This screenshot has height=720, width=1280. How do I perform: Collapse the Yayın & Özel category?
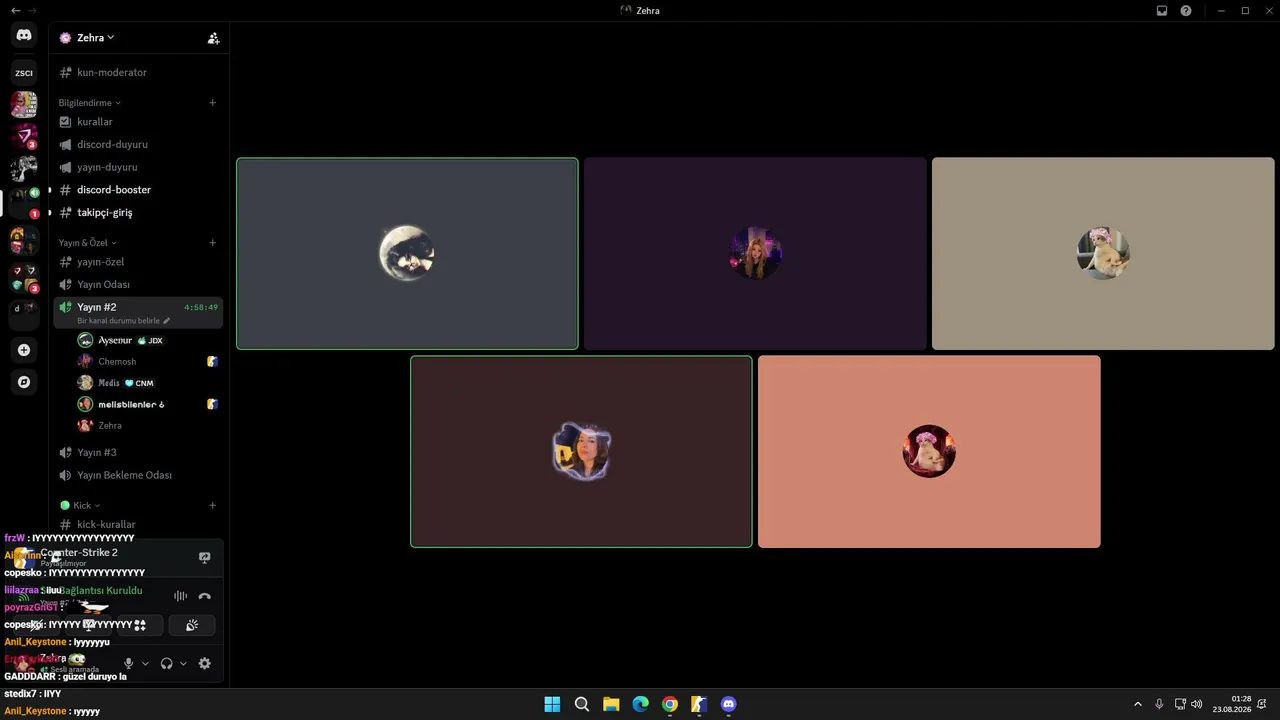point(87,243)
